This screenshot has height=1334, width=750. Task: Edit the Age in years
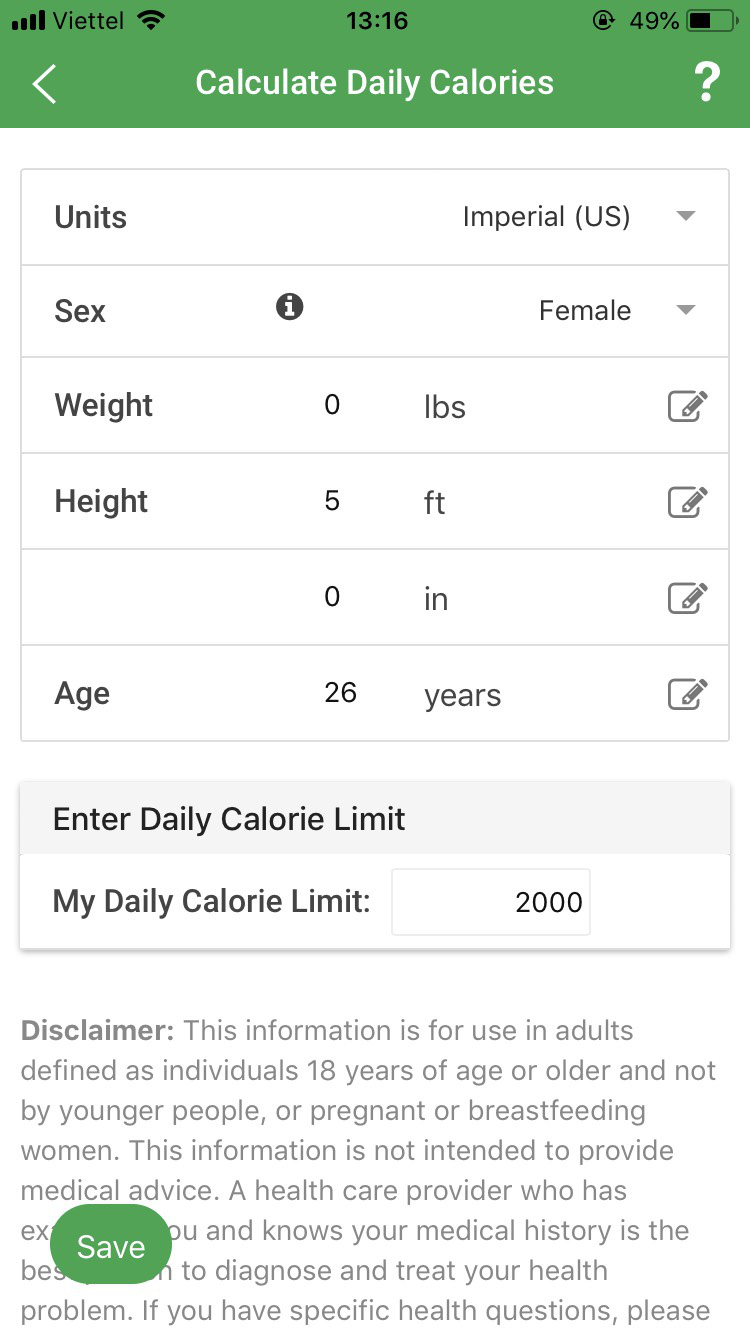click(688, 693)
